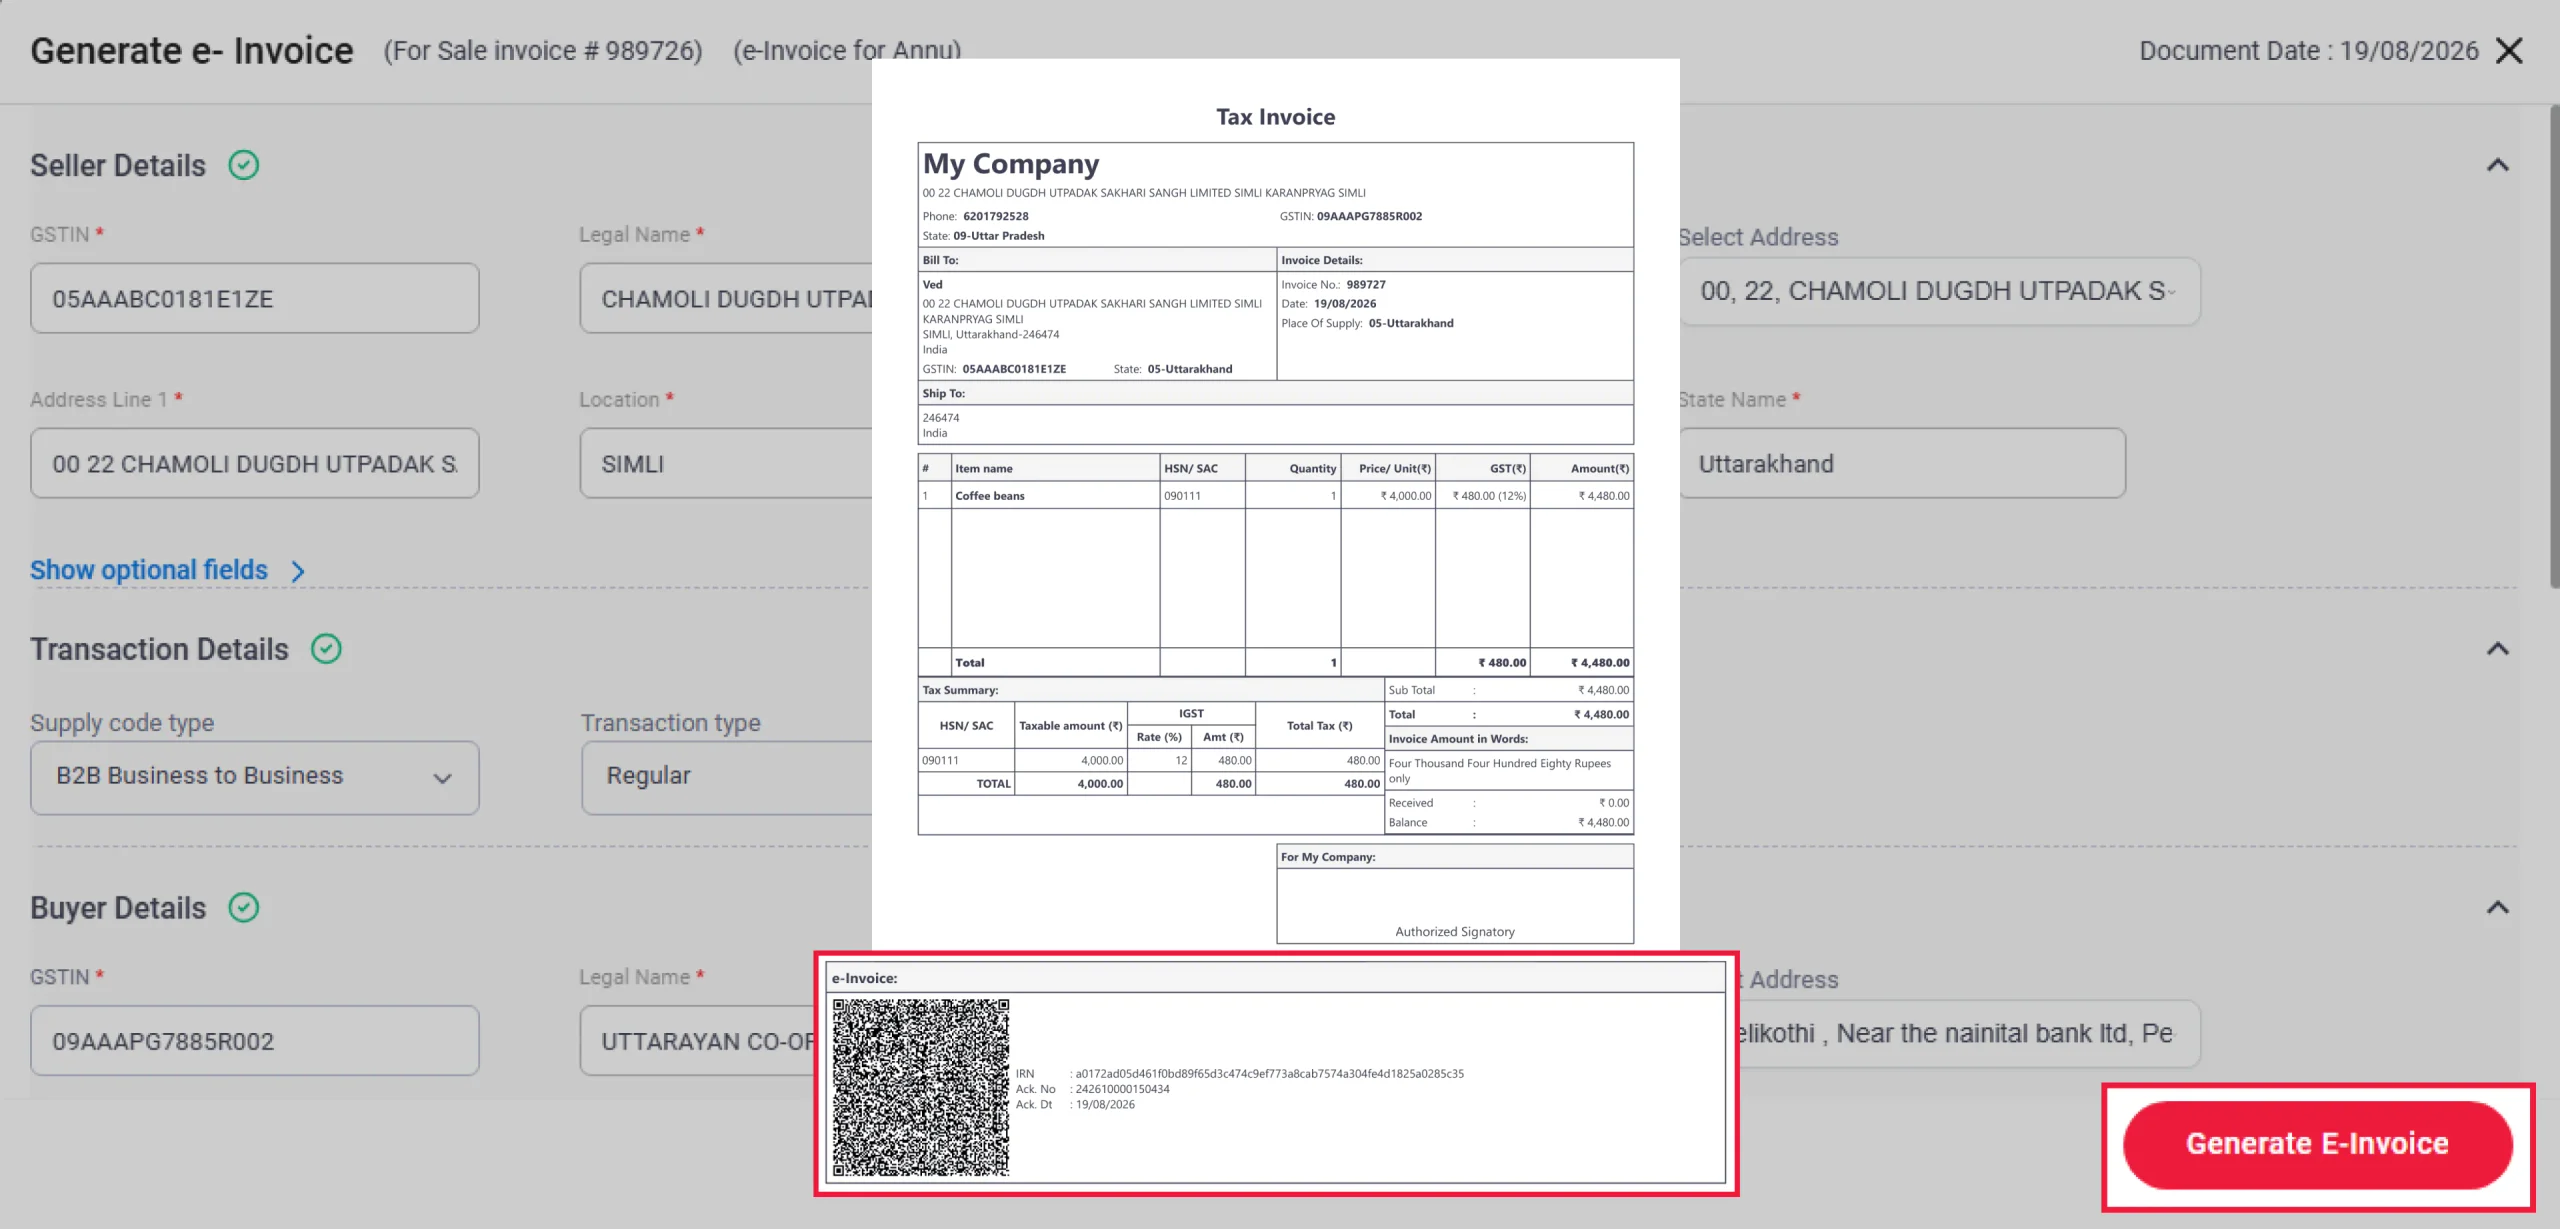Click Show optional fields chevron arrow
Screen dimensions: 2560x1229
(x=298, y=571)
